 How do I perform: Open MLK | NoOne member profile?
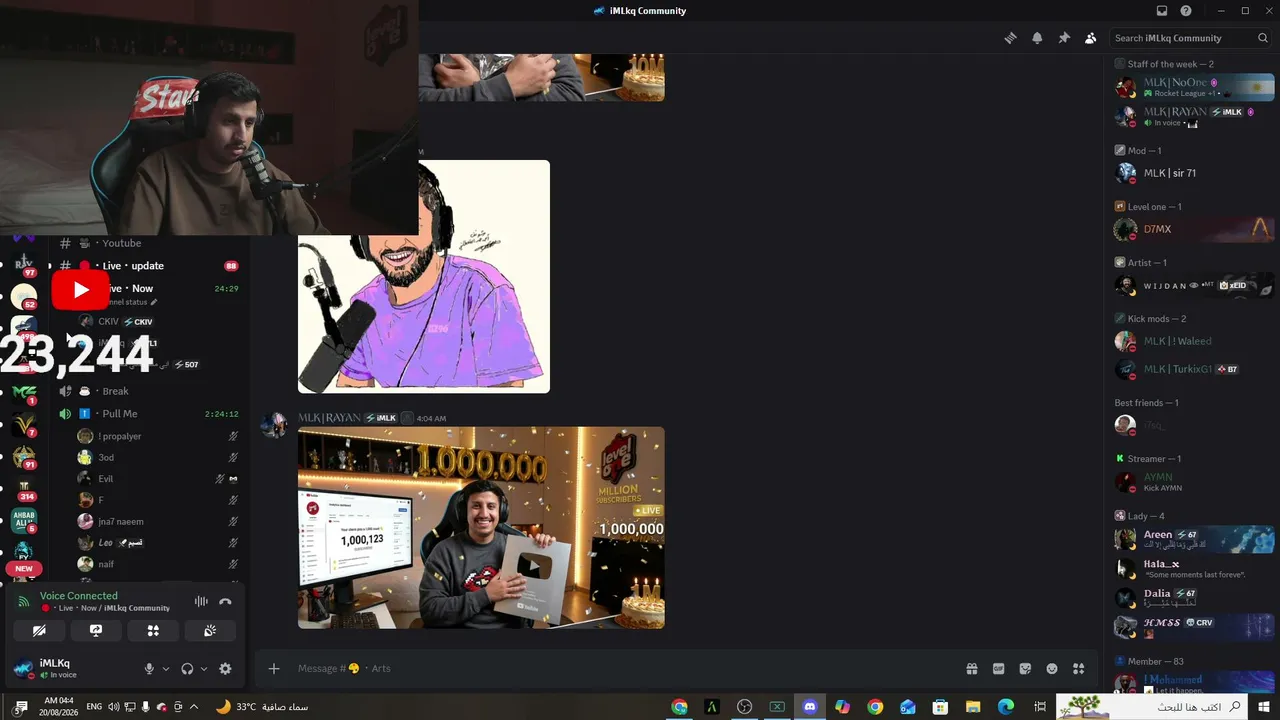pyautogui.click(x=1194, y=88)
